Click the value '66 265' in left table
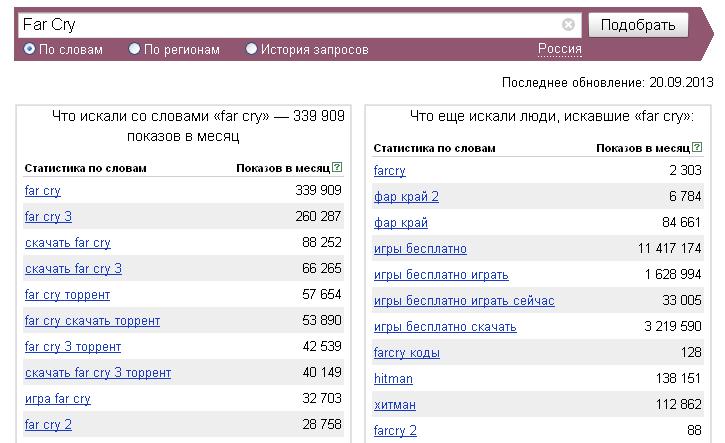Viewport: 725px width, 443px height. [x=321, y=268]
